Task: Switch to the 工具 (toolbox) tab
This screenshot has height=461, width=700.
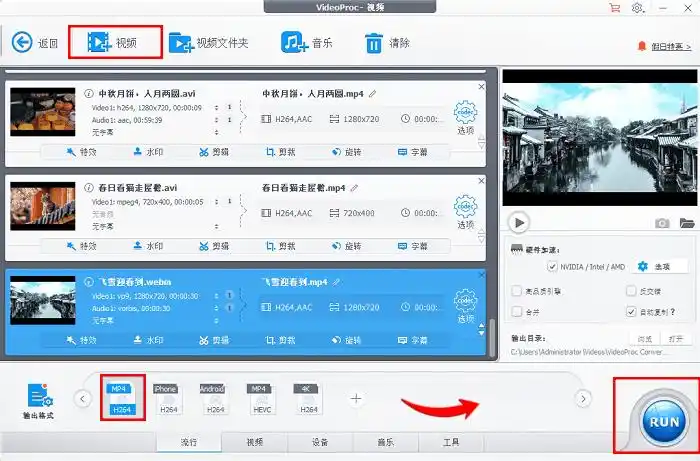Action: [451, 442]
